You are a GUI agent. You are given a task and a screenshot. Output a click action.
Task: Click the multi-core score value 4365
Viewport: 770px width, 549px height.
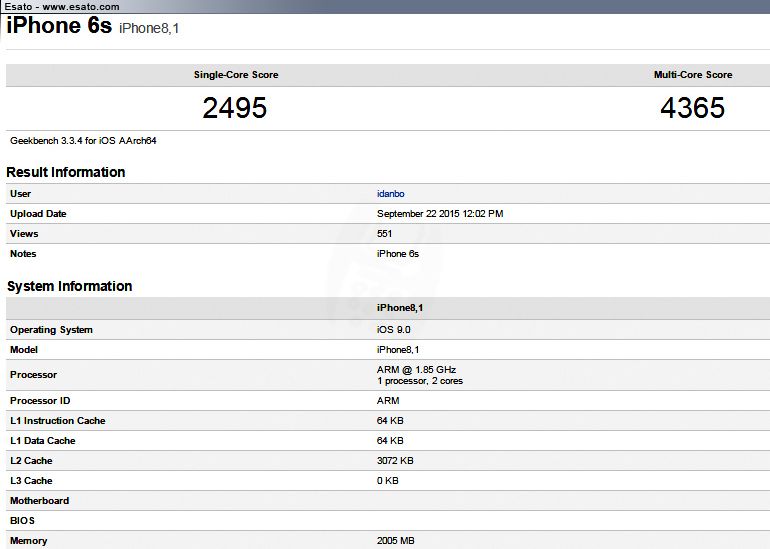coord(692,108)
